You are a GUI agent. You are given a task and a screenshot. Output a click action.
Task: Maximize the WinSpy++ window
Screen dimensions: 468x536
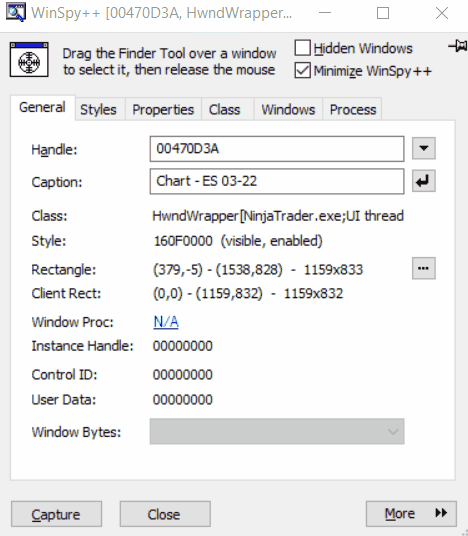(383, 13)
